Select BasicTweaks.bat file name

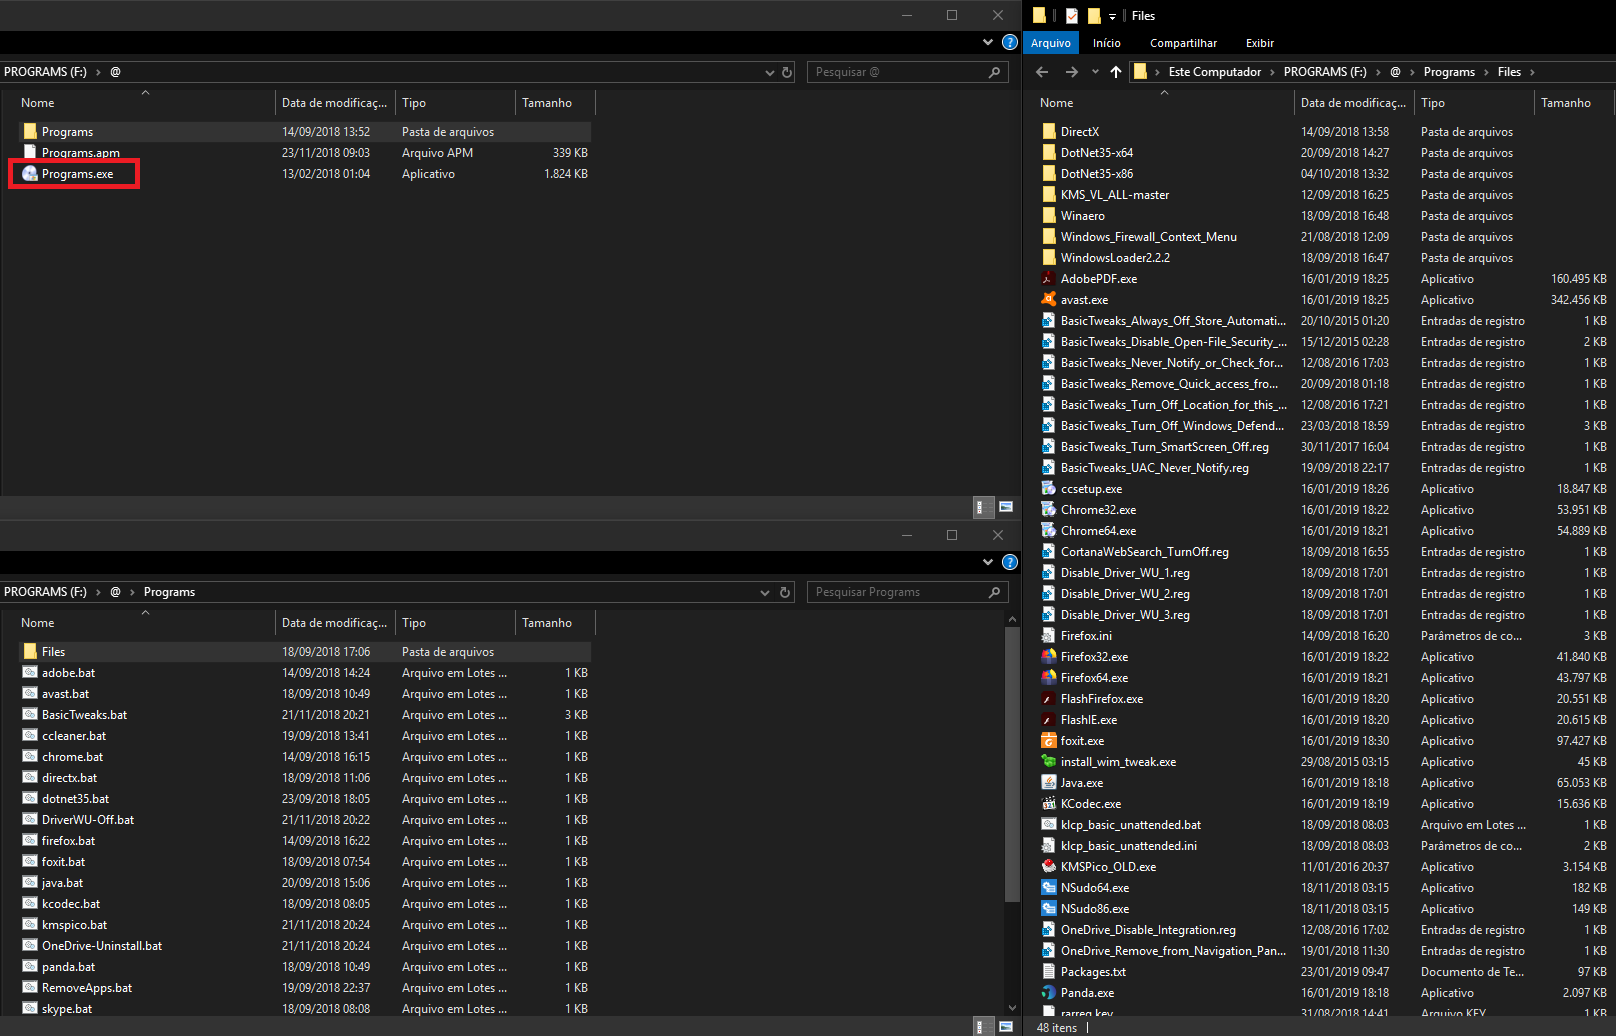[84, 715]
